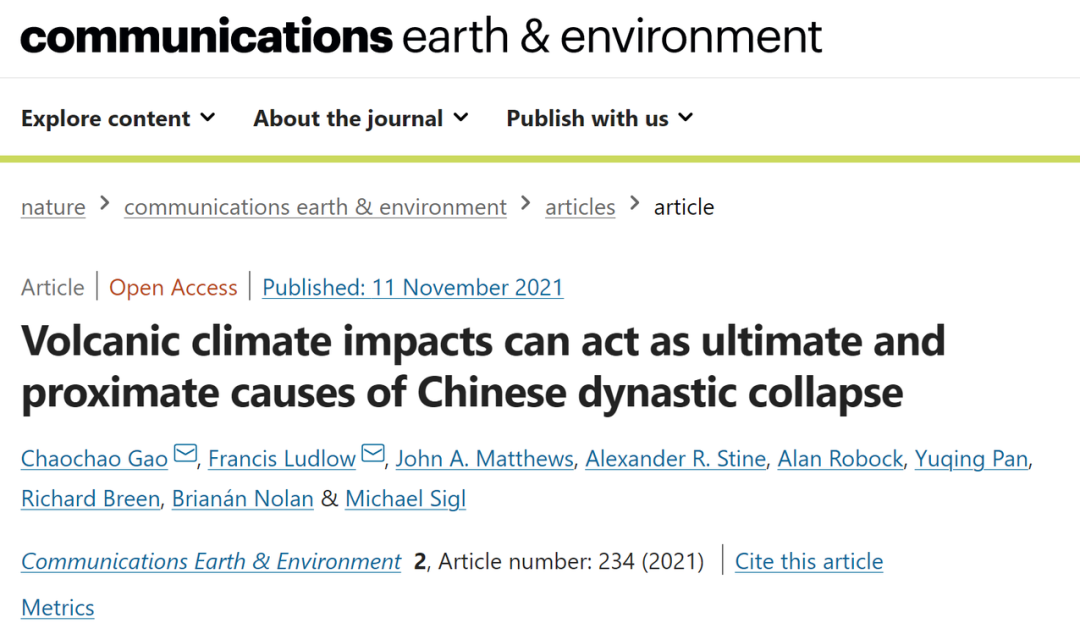This screenshot has width=1080, height=634.
Task: Click the email envelope icon beside Chaochao Gao
Action: pyautogui.click(x=185, y=456)
